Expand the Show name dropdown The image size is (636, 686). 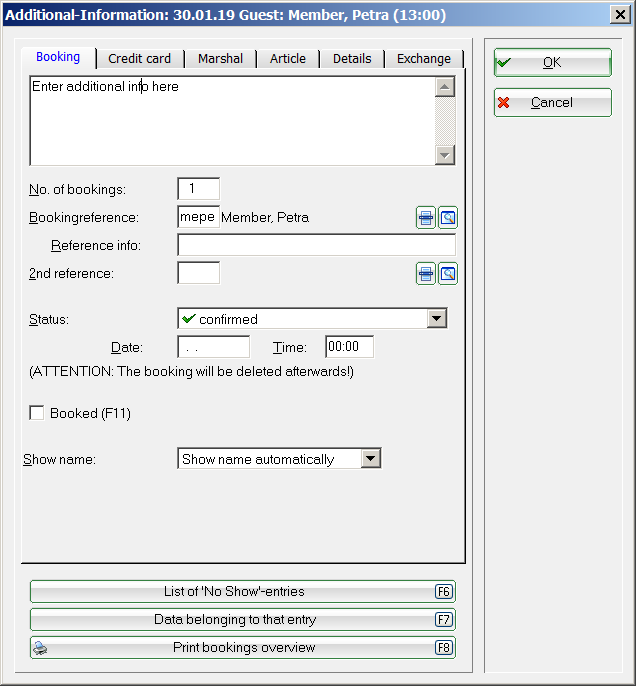coord(371,459)
